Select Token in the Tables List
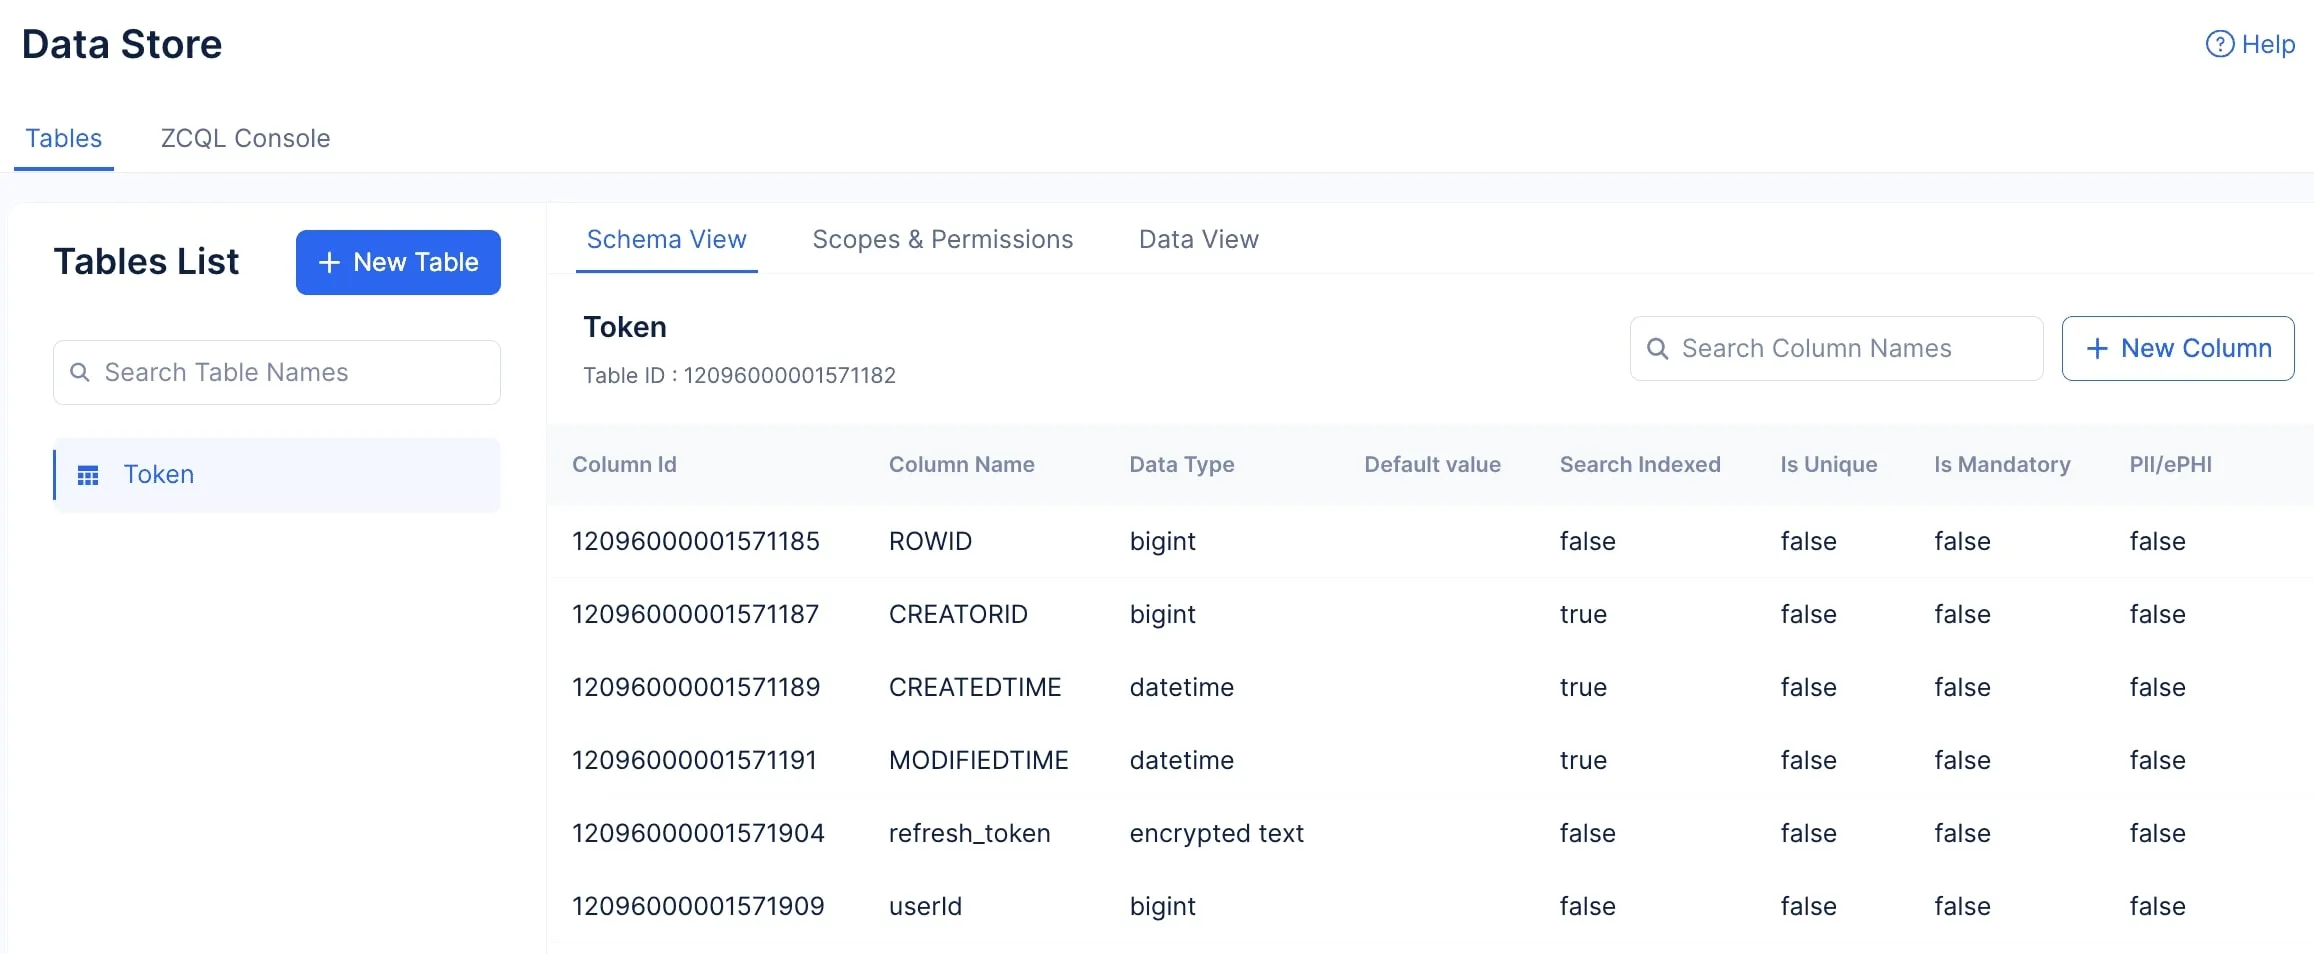 pos(159,474)
